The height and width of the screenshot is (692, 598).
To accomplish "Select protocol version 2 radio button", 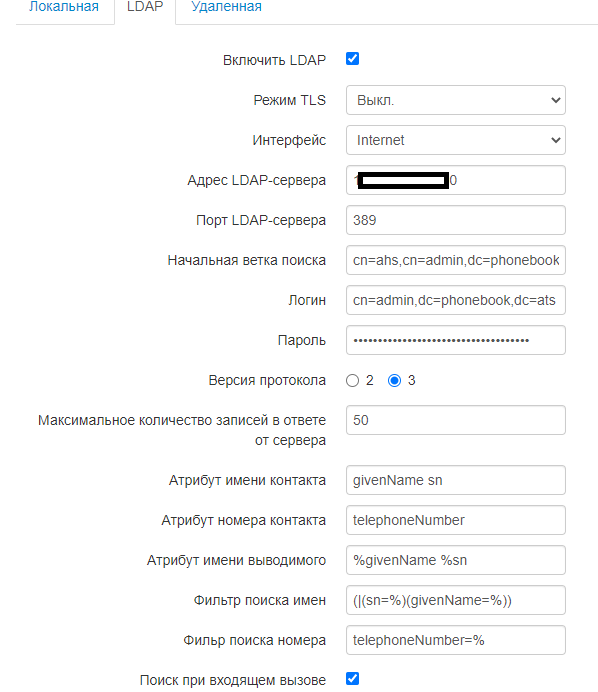I will click(352, 380).
